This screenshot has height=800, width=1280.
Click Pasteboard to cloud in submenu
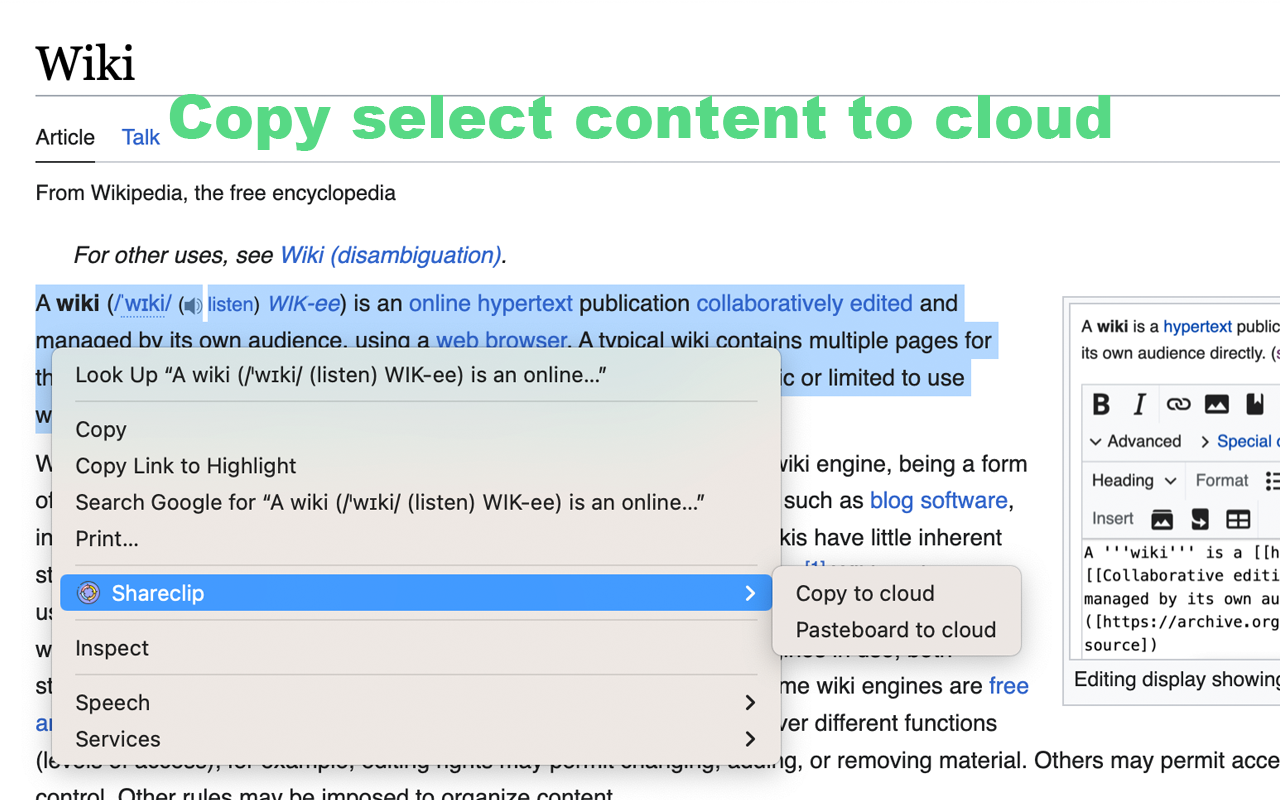[896, 630]
